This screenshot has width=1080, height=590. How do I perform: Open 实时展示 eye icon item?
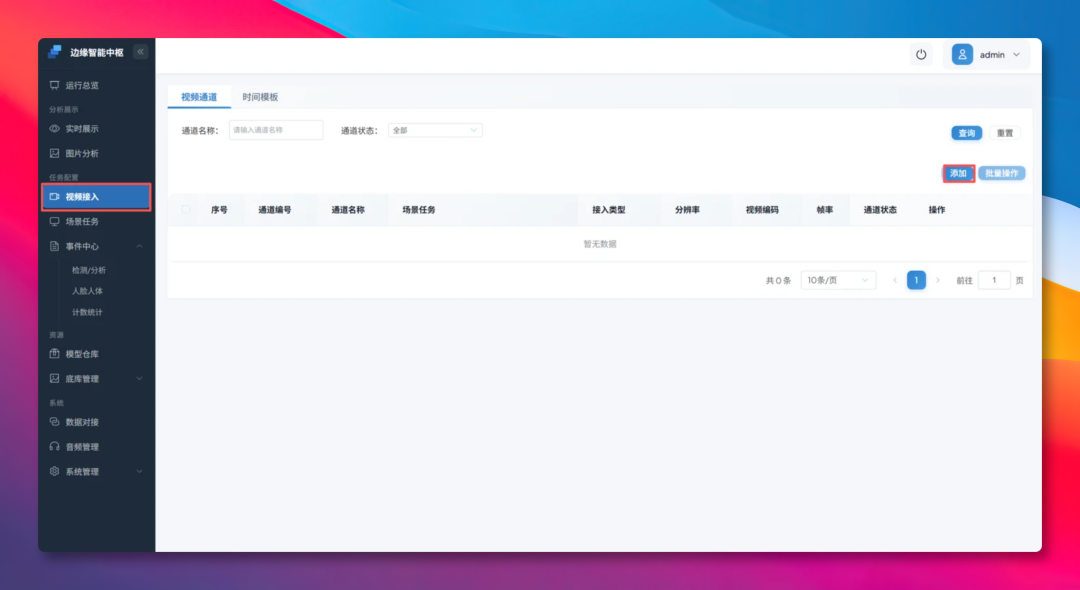click(54, 129)
